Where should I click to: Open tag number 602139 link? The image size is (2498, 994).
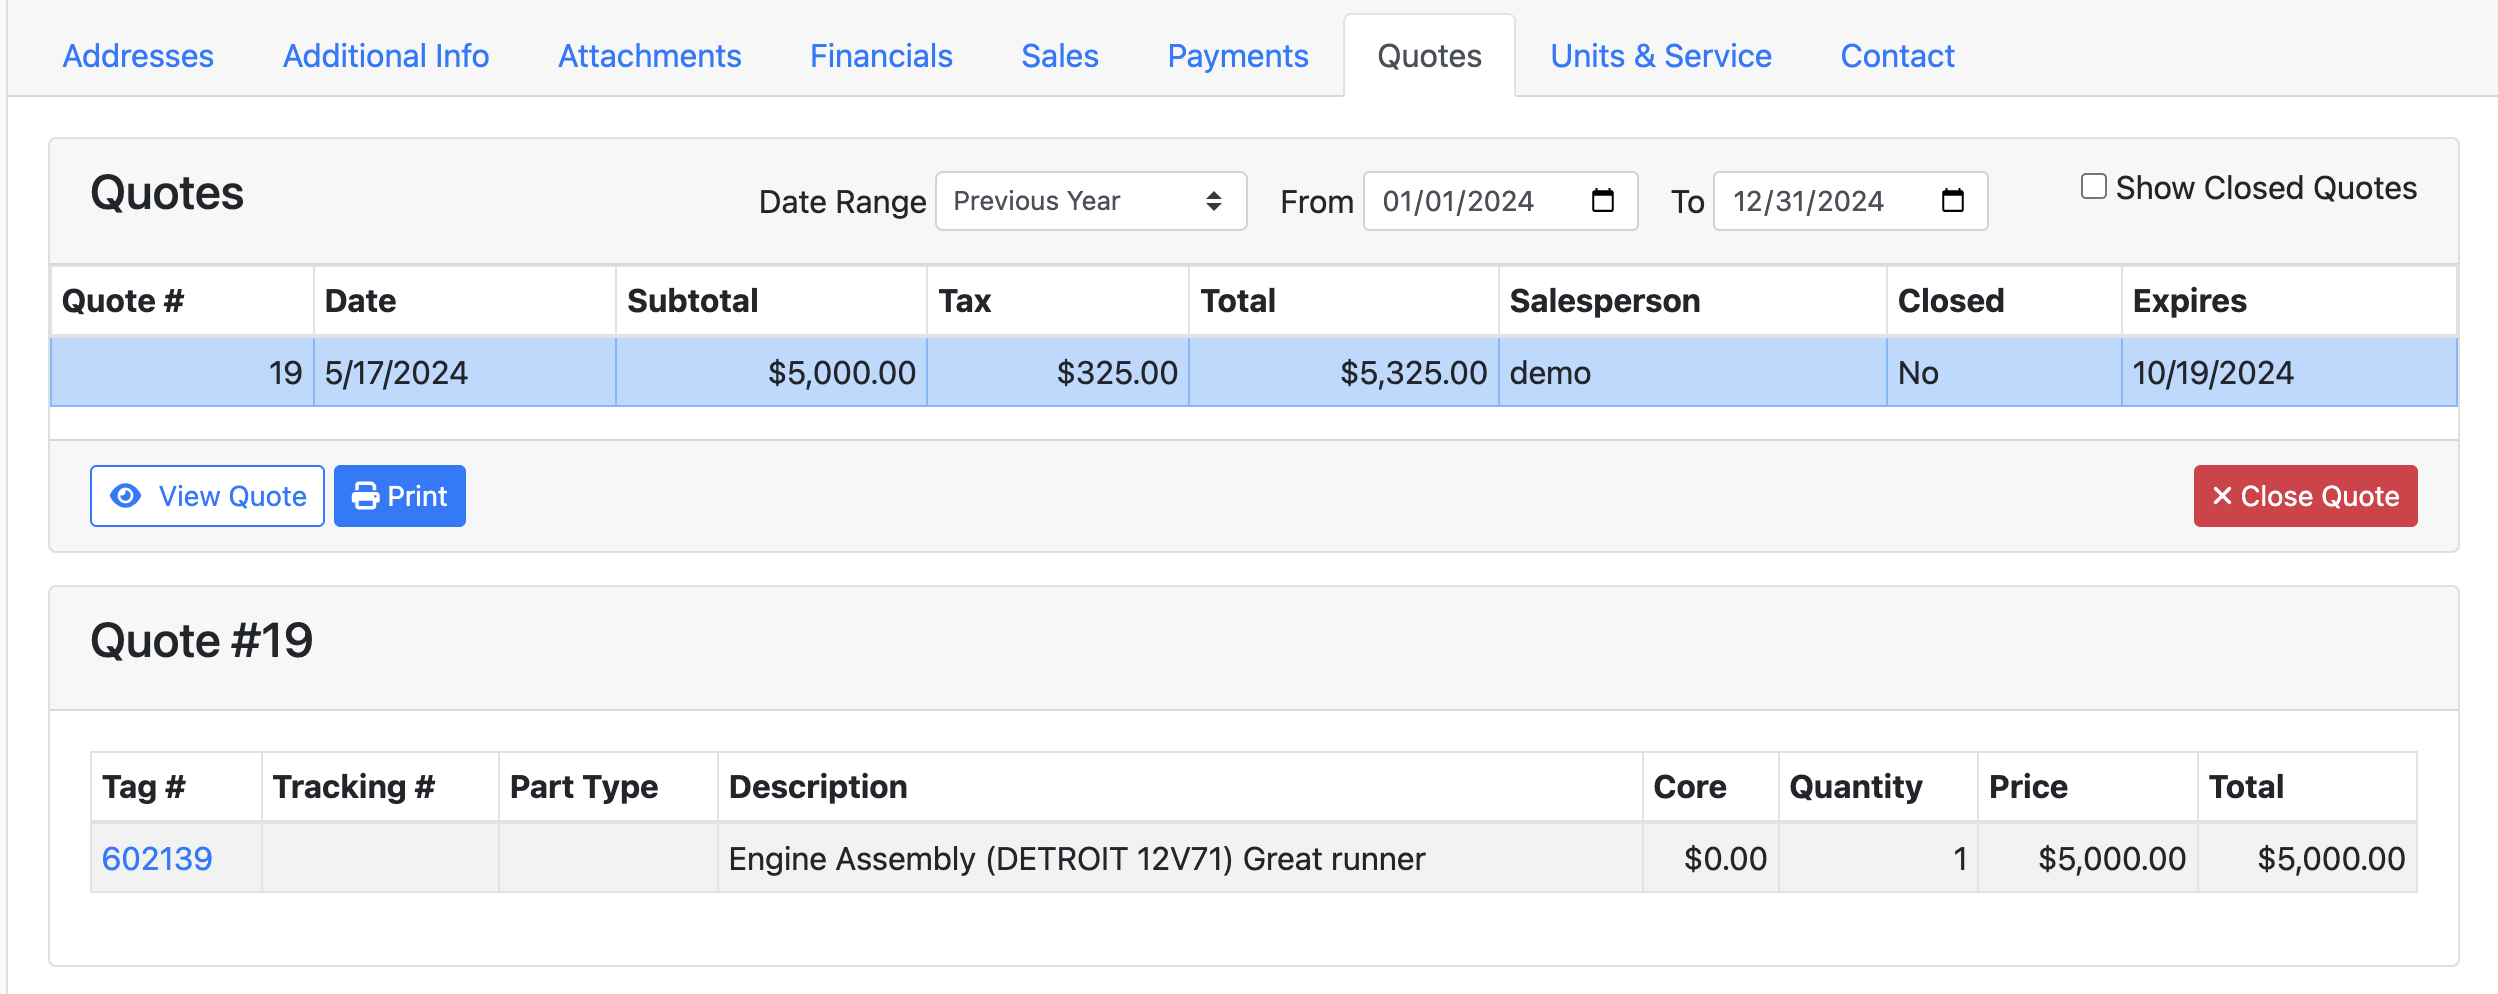point(157,859)
